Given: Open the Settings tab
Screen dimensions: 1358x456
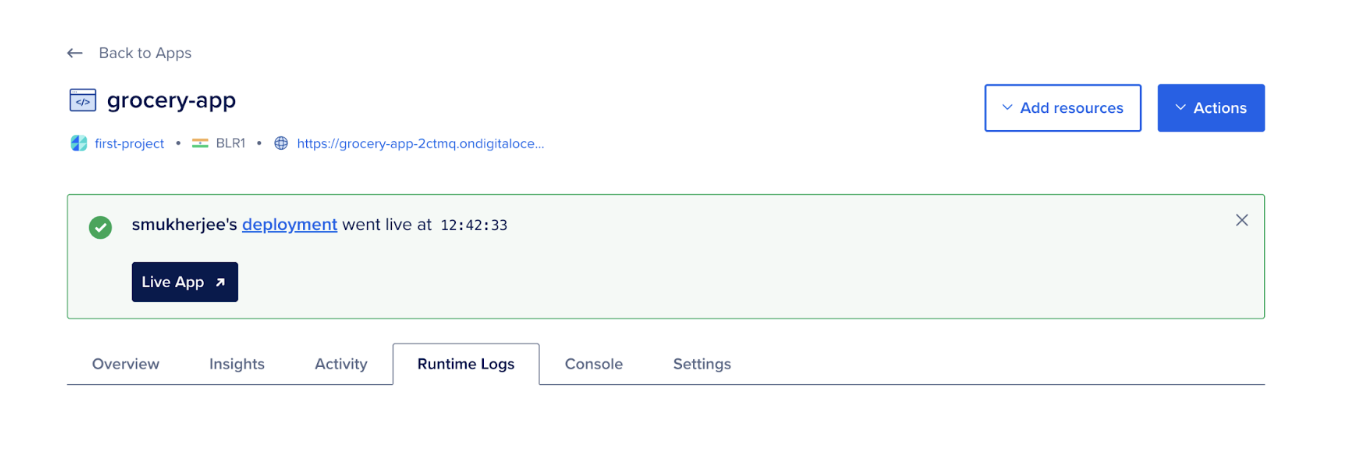Looking at the screenshot, I should point(702,364).
